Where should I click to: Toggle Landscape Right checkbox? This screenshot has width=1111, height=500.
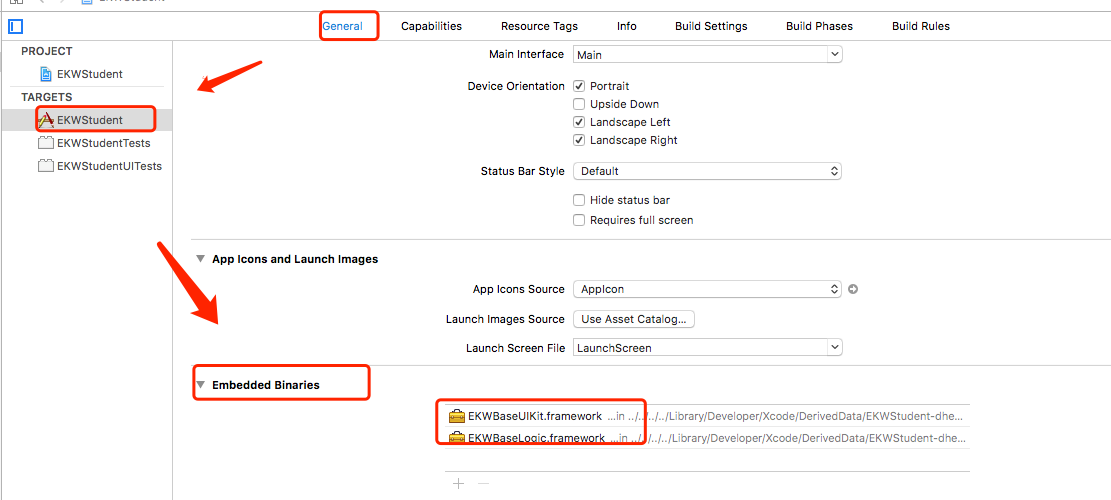[579, 140]
